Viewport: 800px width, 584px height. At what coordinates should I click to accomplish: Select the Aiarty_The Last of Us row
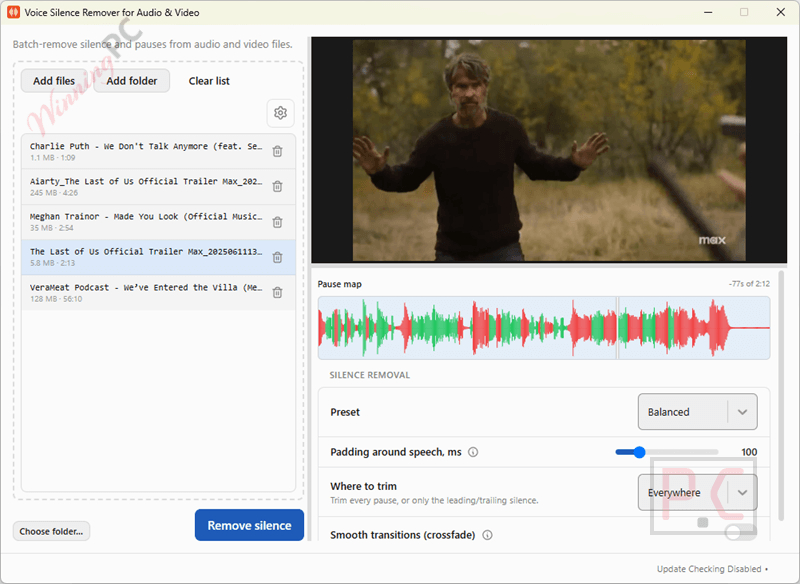coord(158,187)
